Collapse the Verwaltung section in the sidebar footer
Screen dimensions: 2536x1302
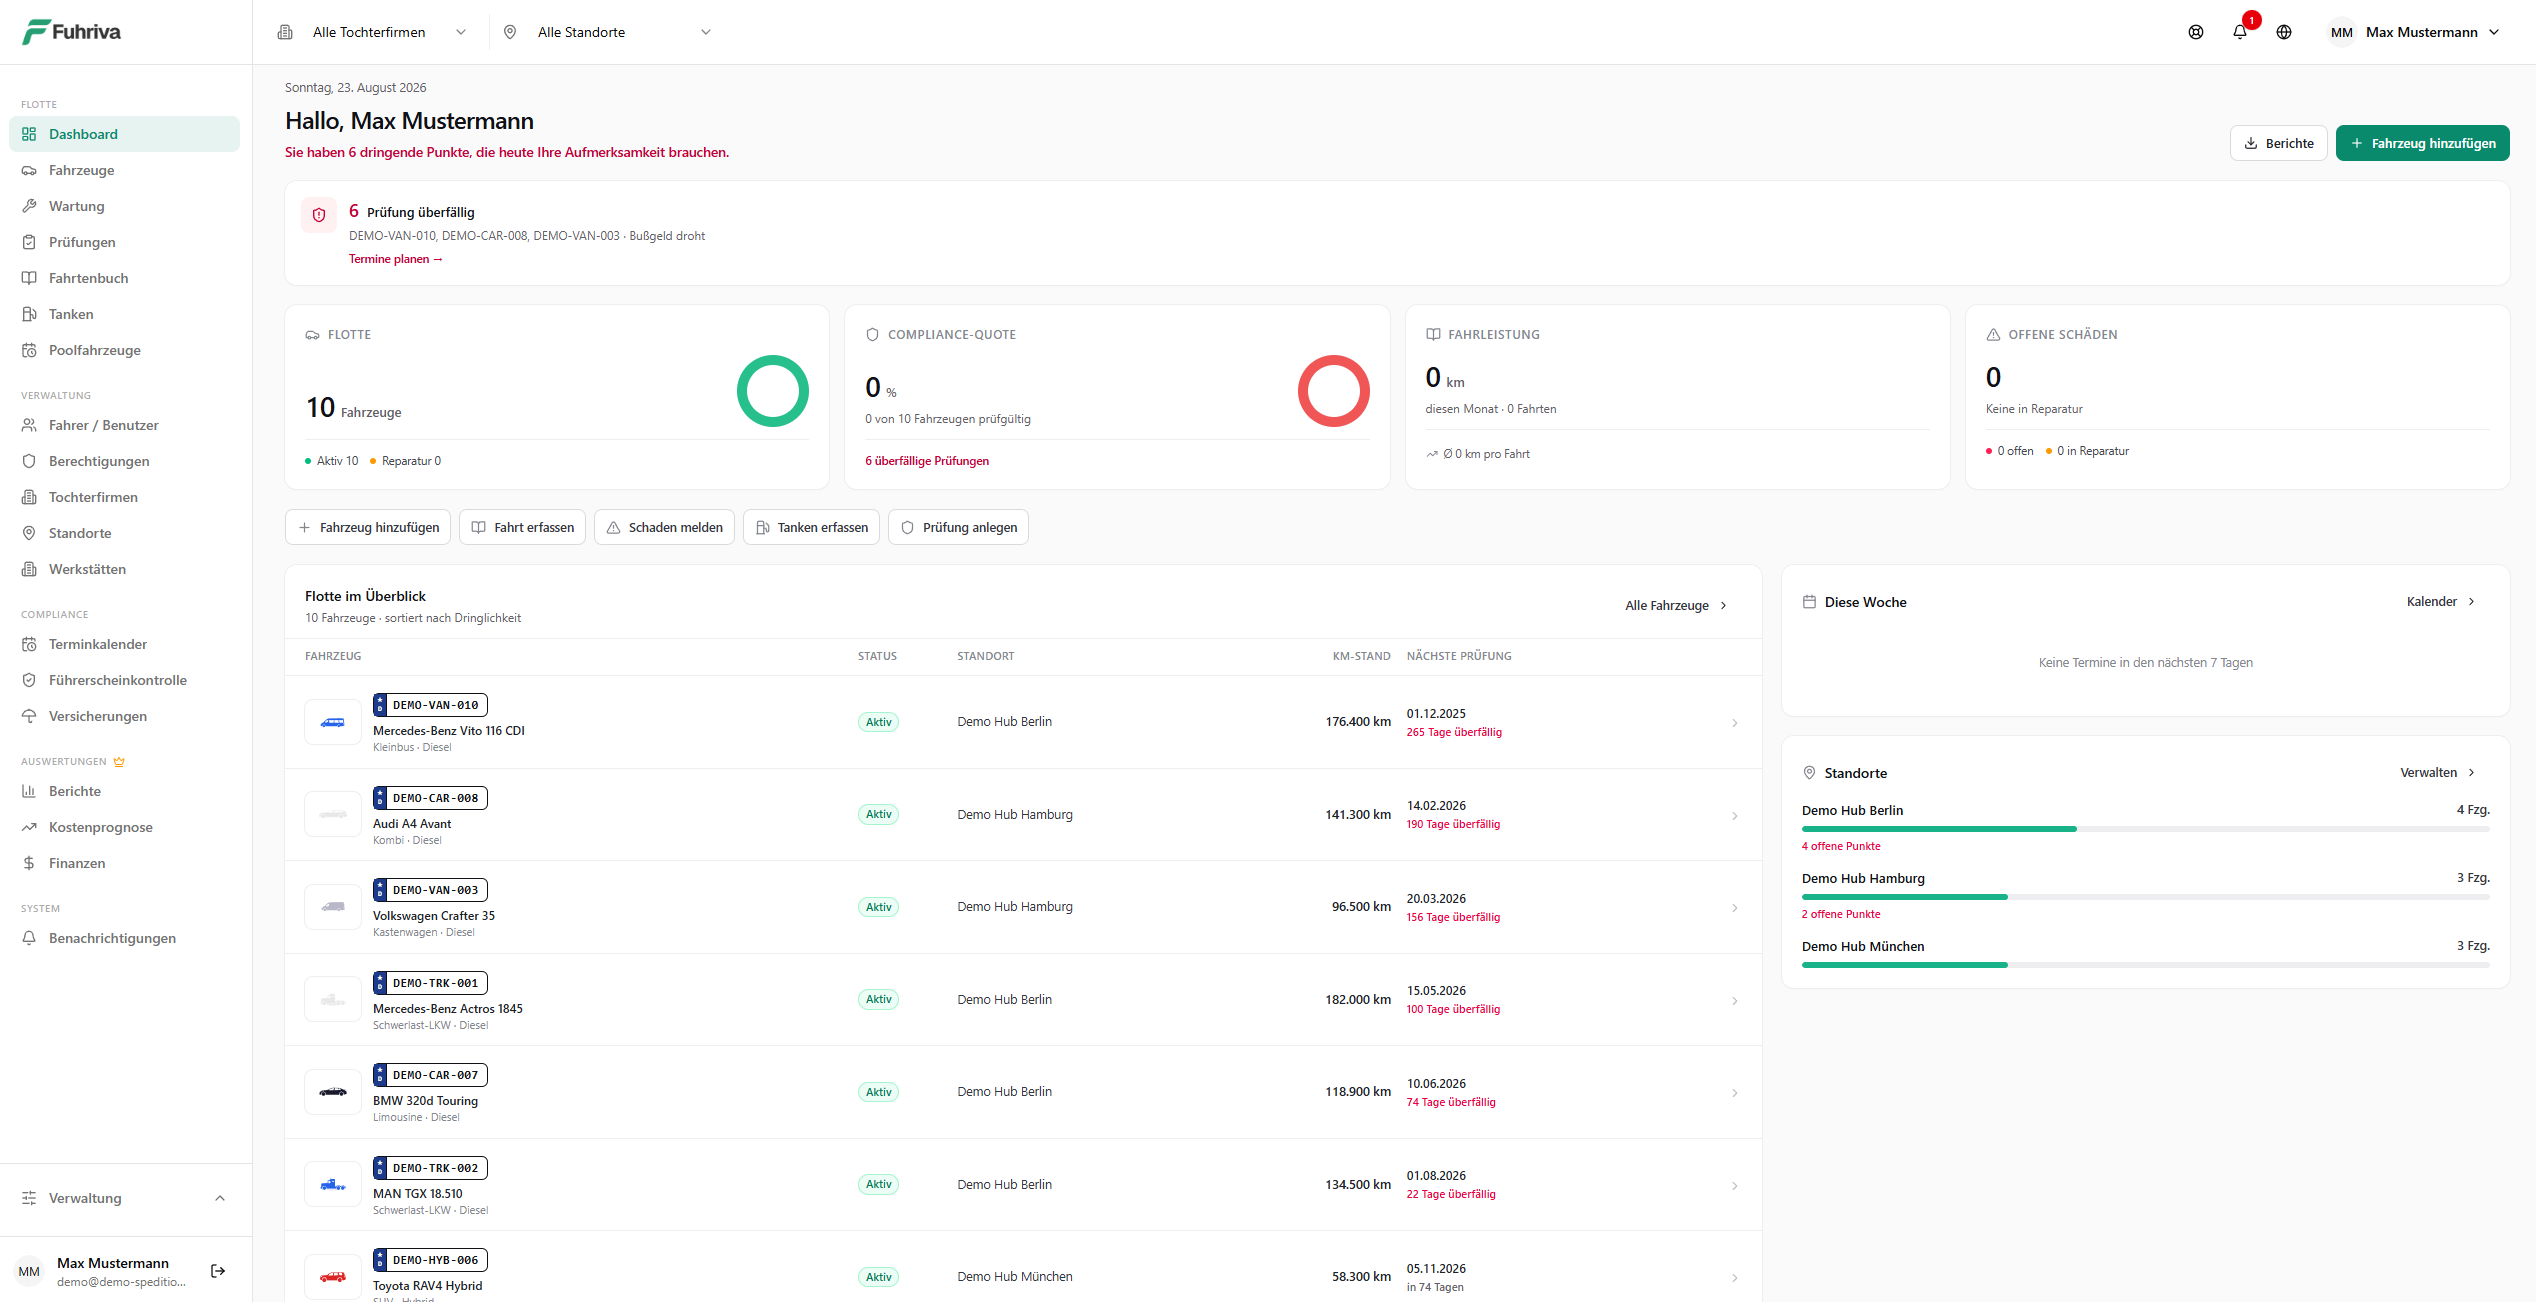pos(126,1198)
